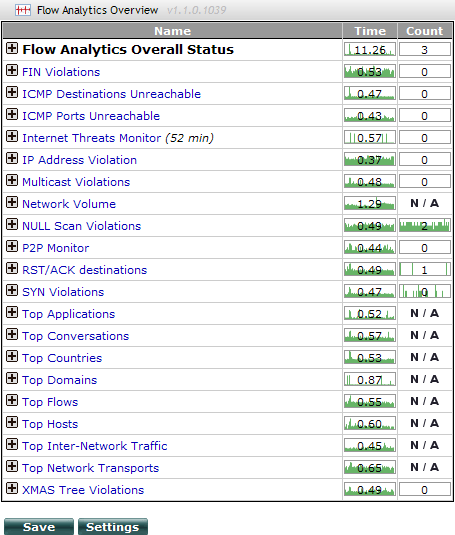Click the Flow Analytics Overview title icon
The width and height of the screenshot is (455, 535).
(x=23, y=10)
